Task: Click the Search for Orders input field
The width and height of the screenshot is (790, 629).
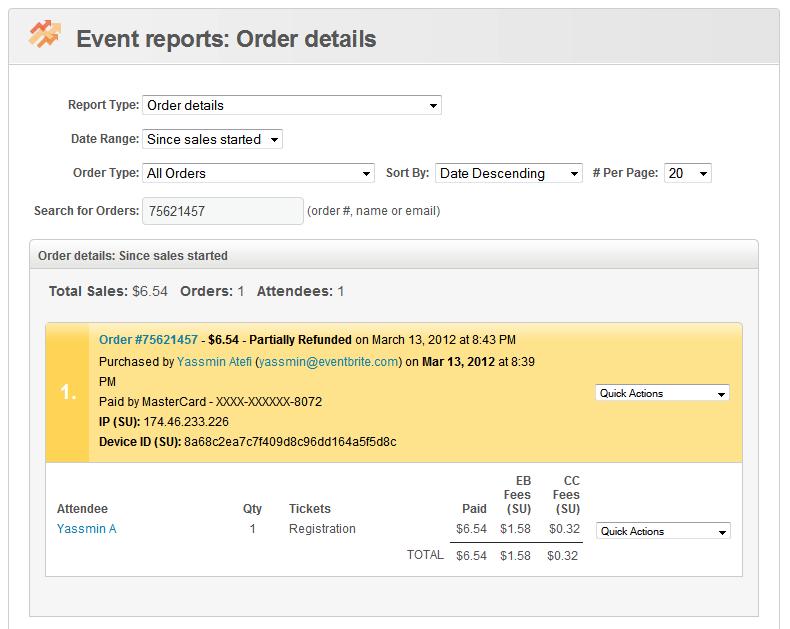Action: [223, 211]
